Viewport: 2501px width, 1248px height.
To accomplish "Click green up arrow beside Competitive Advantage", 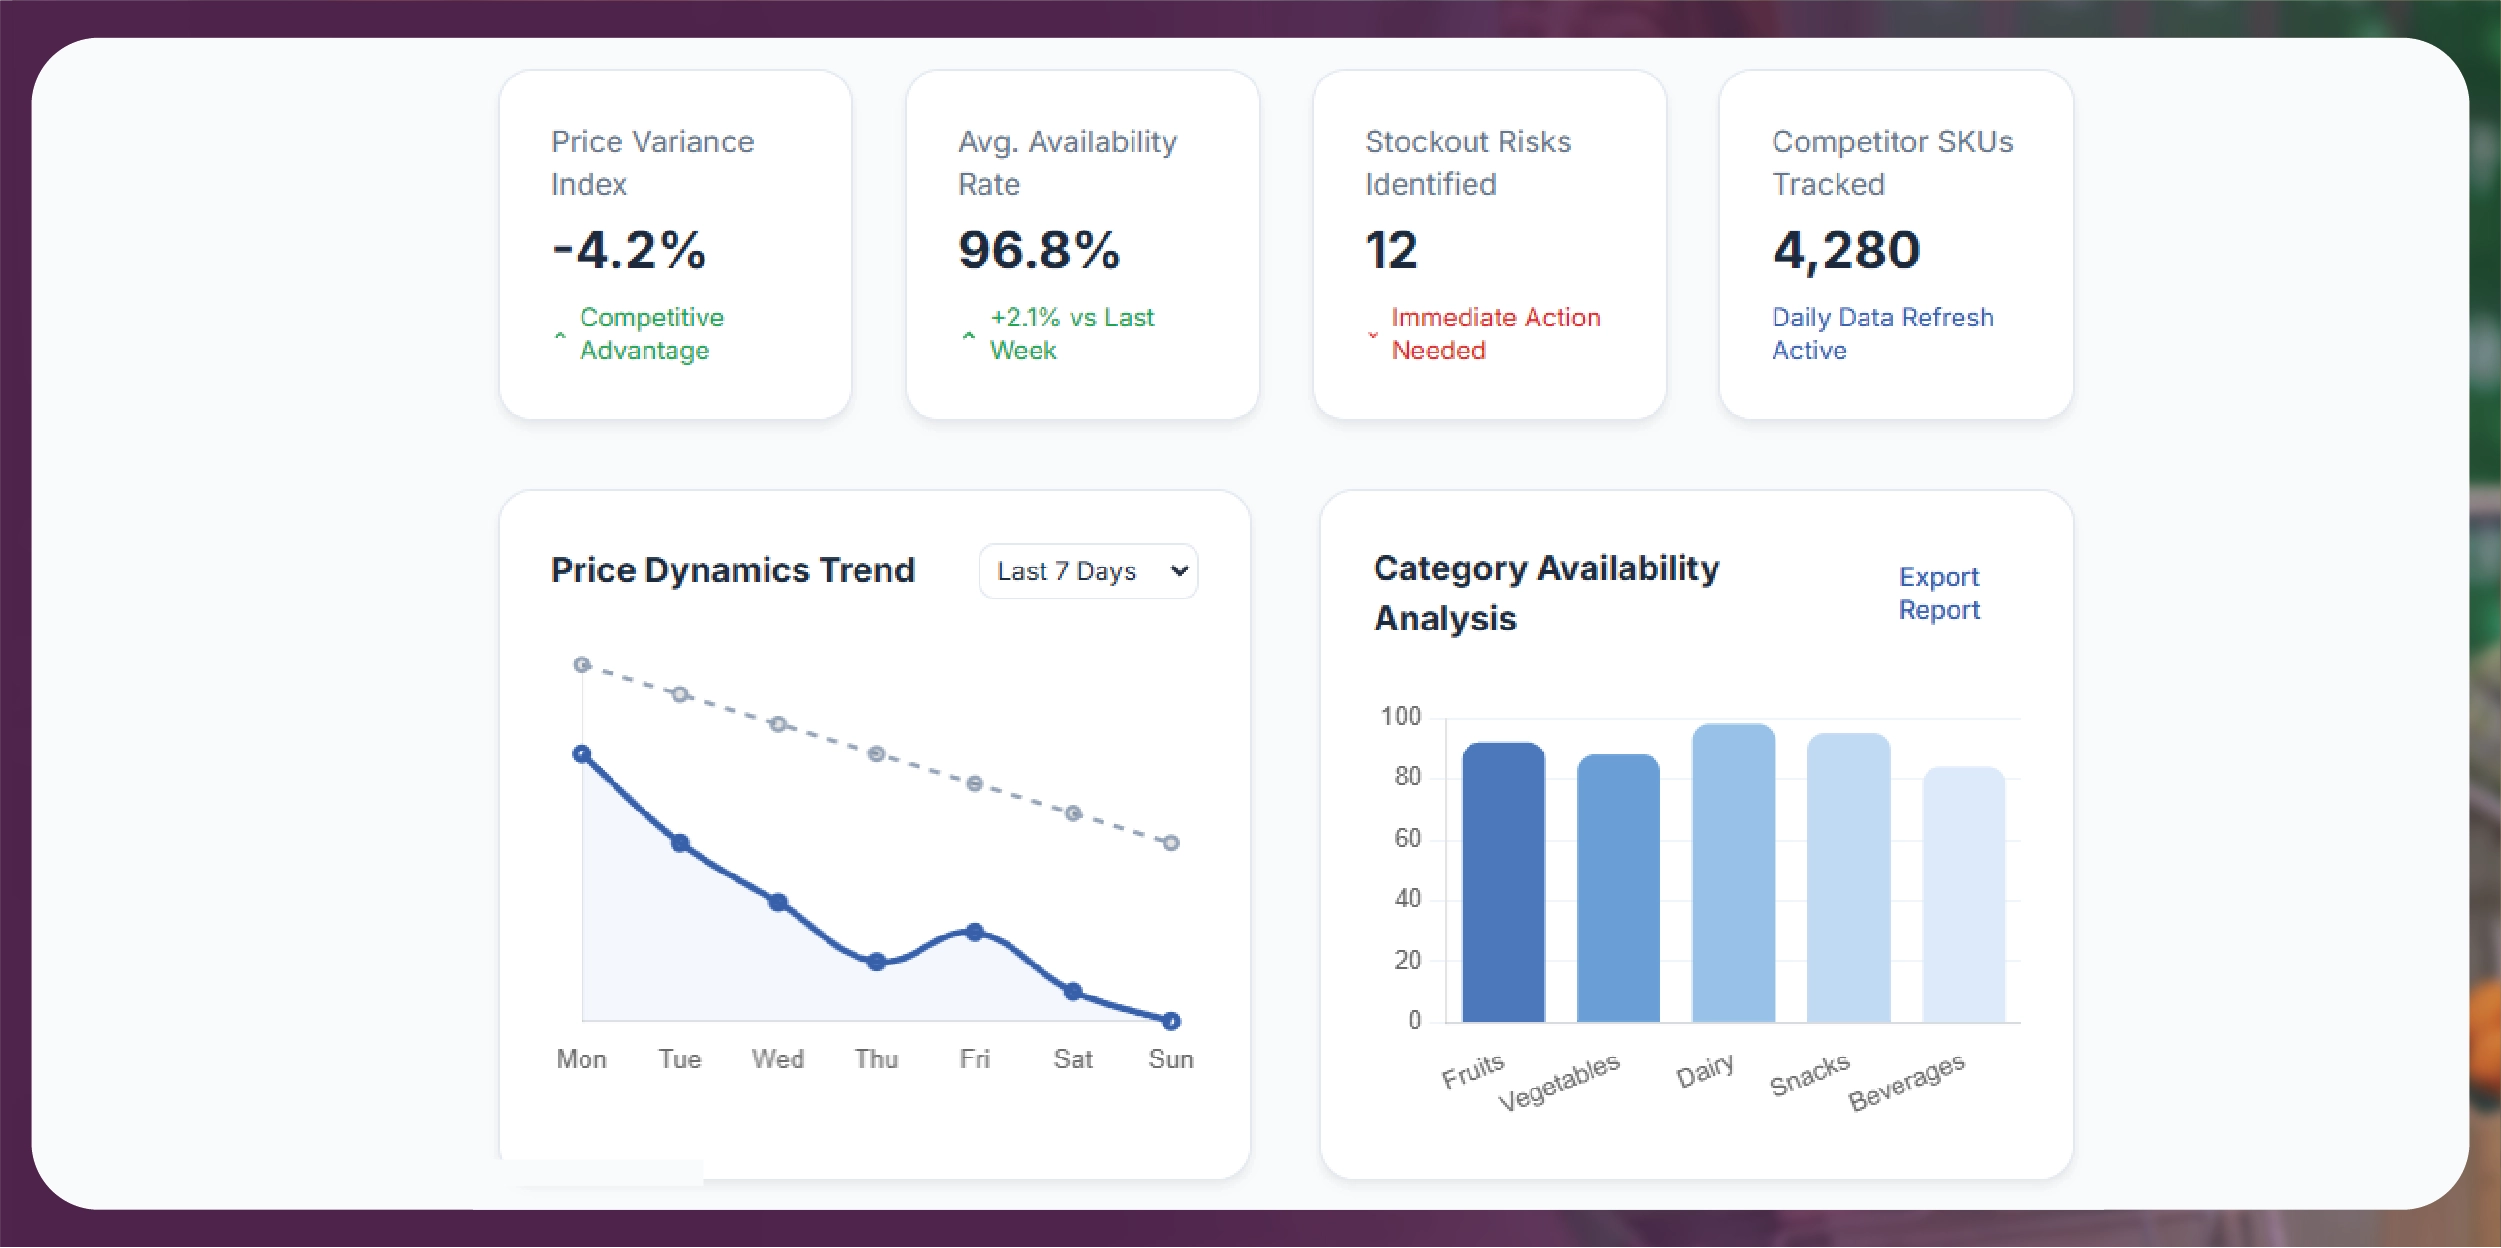I will [x=560, y=335].
